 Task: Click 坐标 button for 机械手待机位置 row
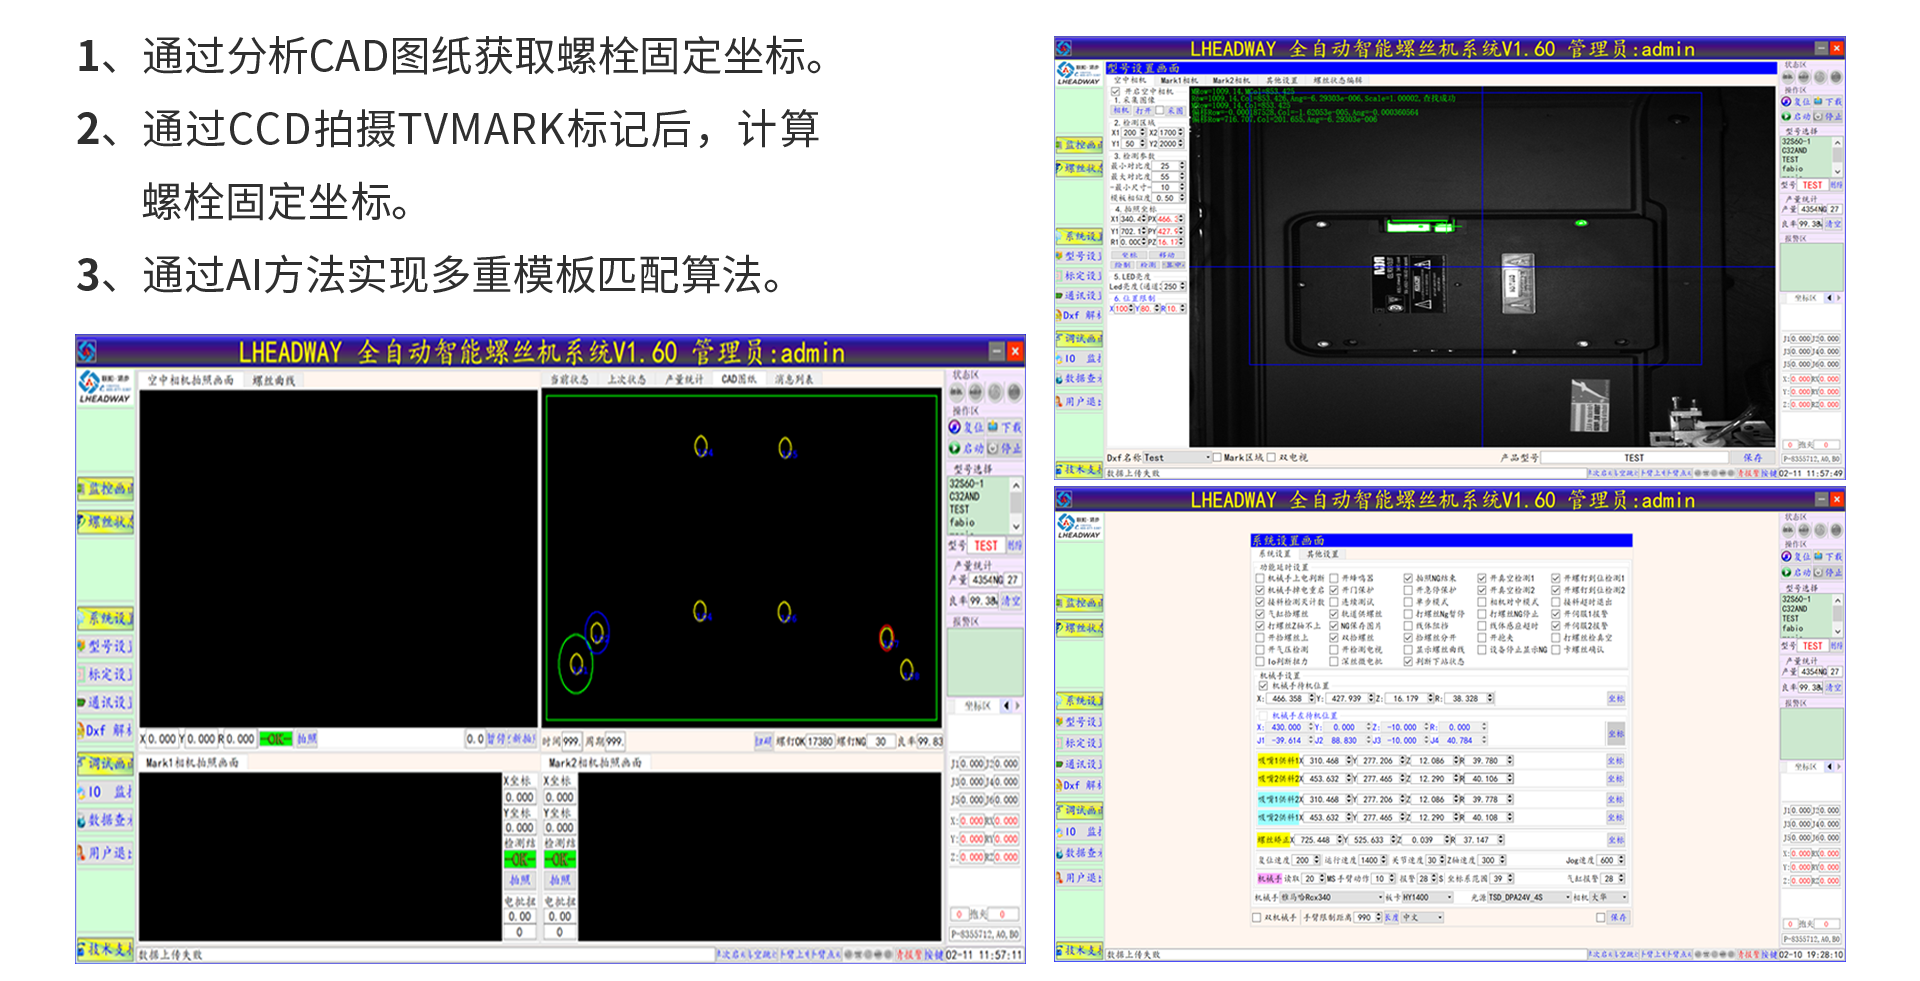pyautogui.click(x=1616, y=698)
